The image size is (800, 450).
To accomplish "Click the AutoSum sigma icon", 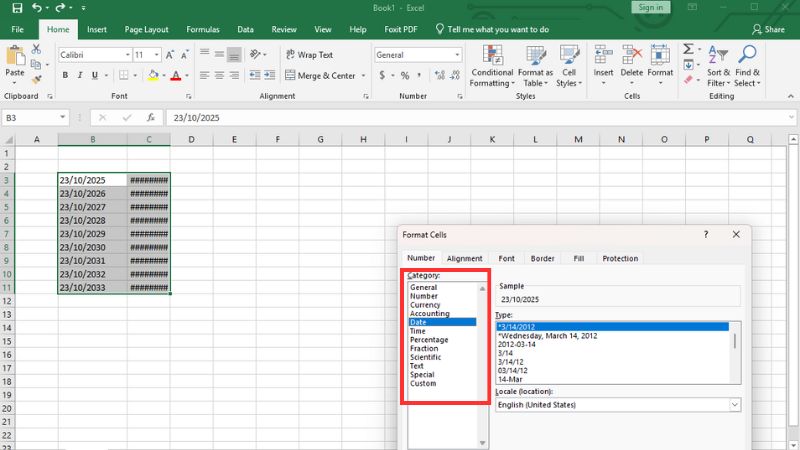I will 689,48.
